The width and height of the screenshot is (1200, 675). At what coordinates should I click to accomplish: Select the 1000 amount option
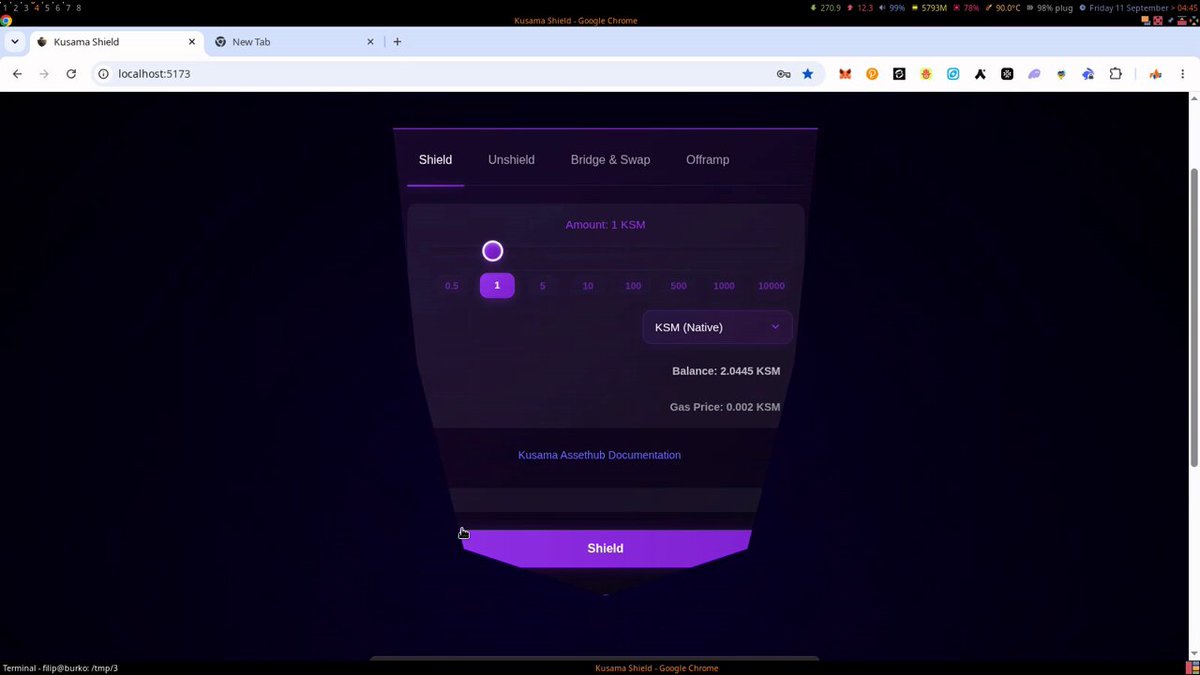tap(724, 286)
